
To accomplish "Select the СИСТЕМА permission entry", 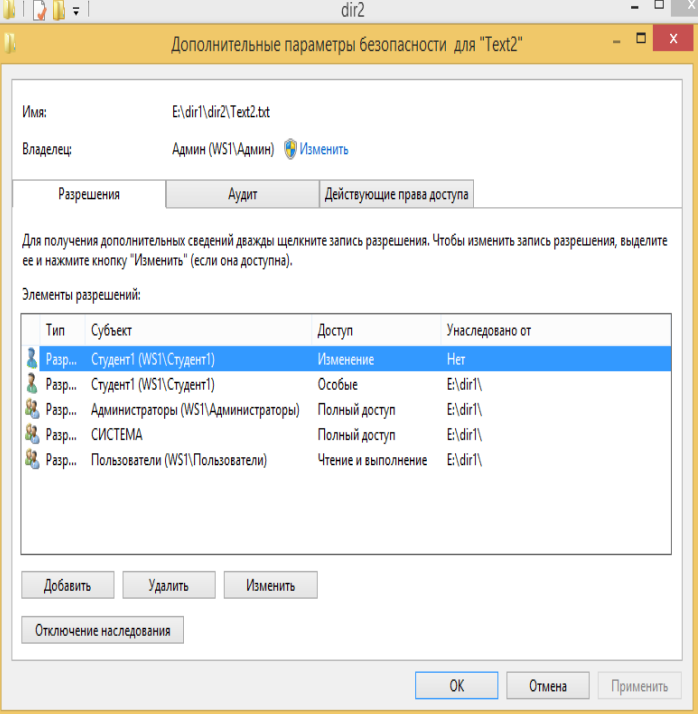I will pos(346,434).
